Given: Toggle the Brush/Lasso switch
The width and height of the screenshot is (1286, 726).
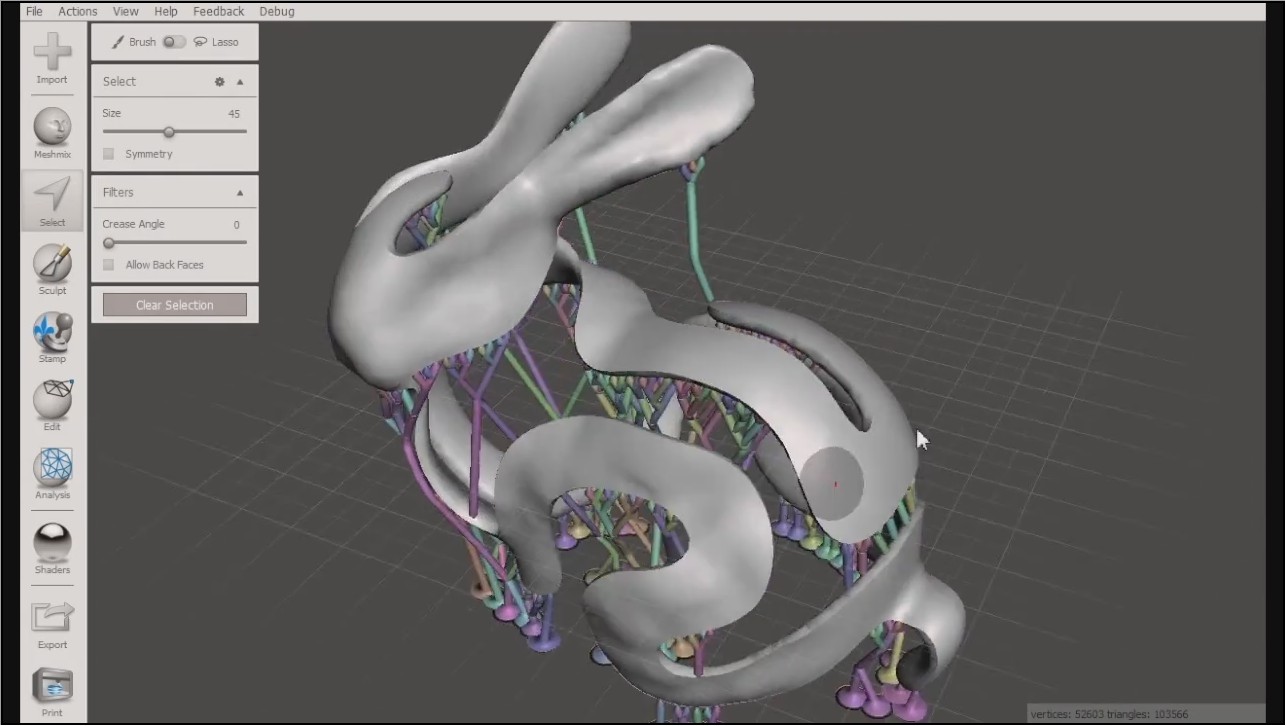Looking at the screenshot, I should point(174,42).
